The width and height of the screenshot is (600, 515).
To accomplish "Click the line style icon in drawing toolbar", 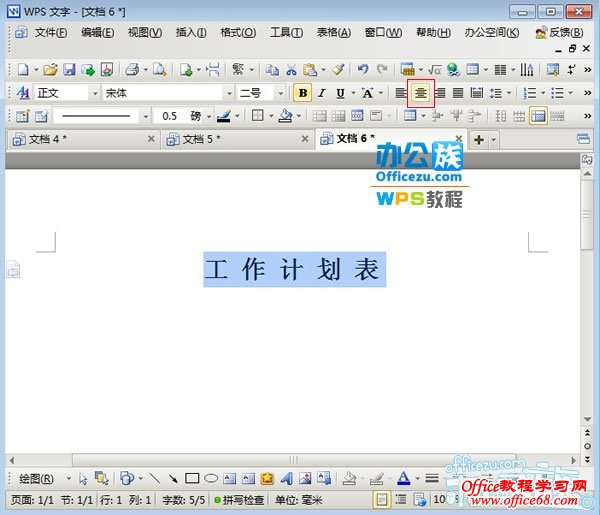I will pyautogui.click(x=432, y=478).
